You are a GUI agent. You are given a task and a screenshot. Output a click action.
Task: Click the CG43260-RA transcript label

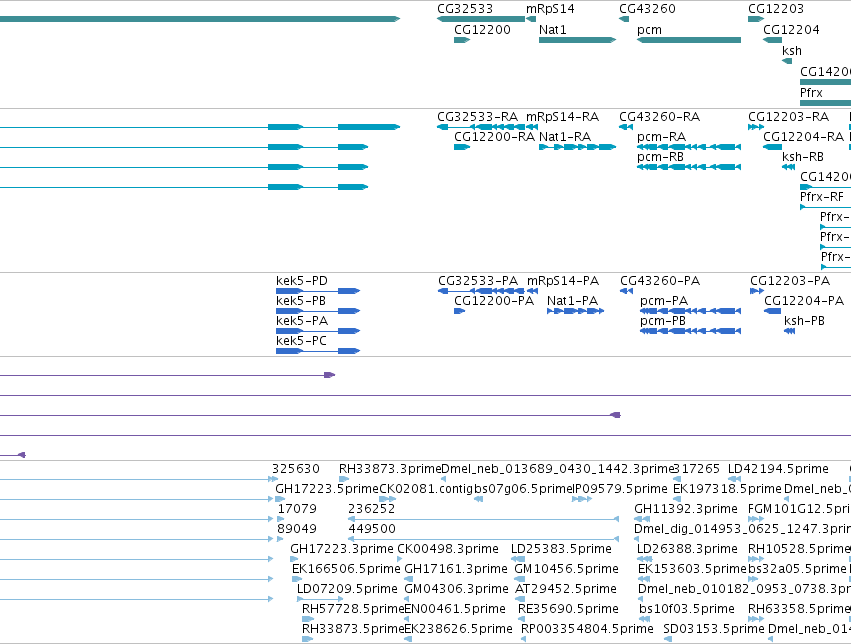click(x=660, y=117)
